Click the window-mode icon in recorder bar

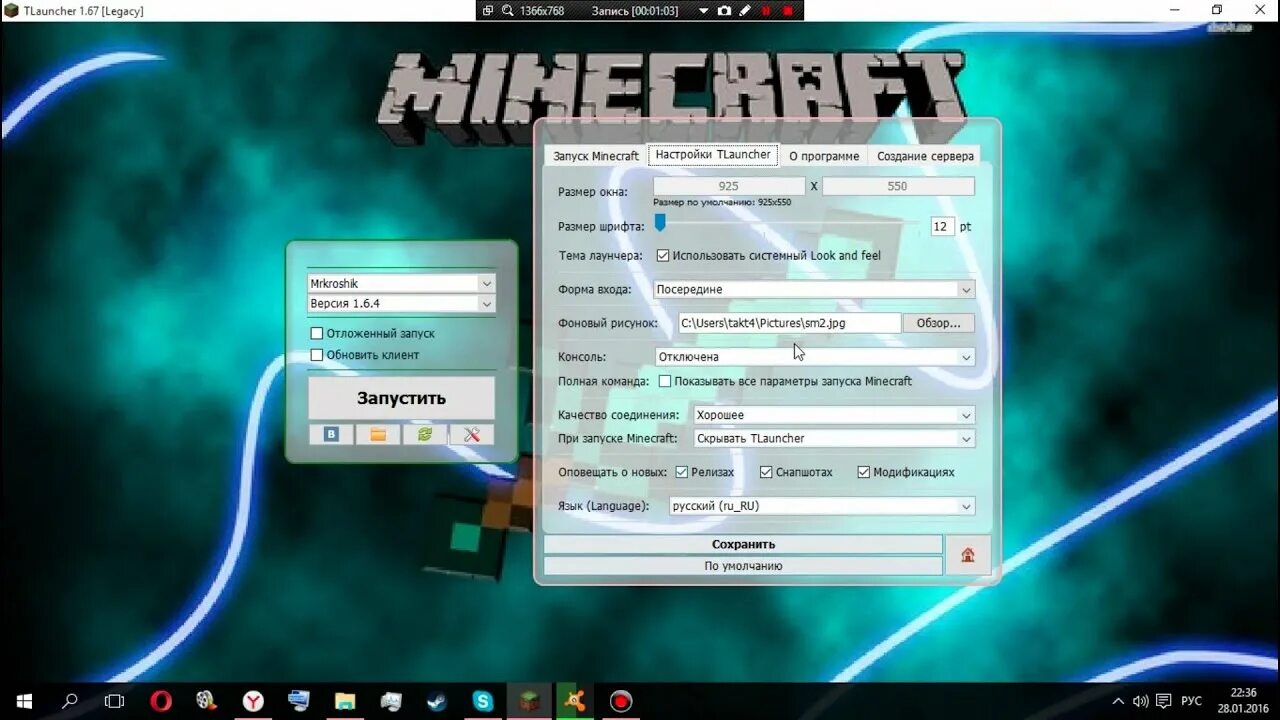488,10
